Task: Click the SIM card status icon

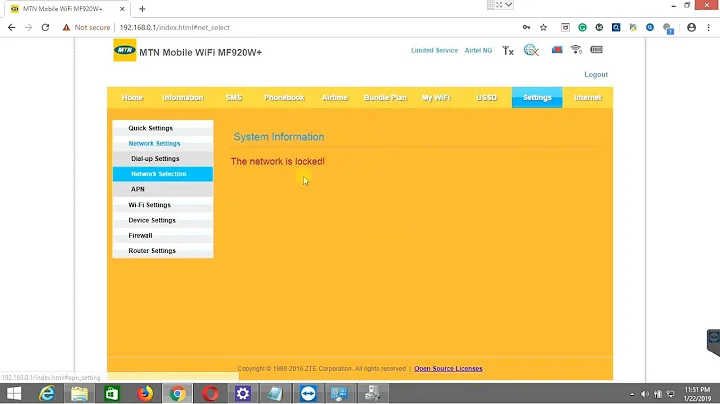Action: coord(557,50)
